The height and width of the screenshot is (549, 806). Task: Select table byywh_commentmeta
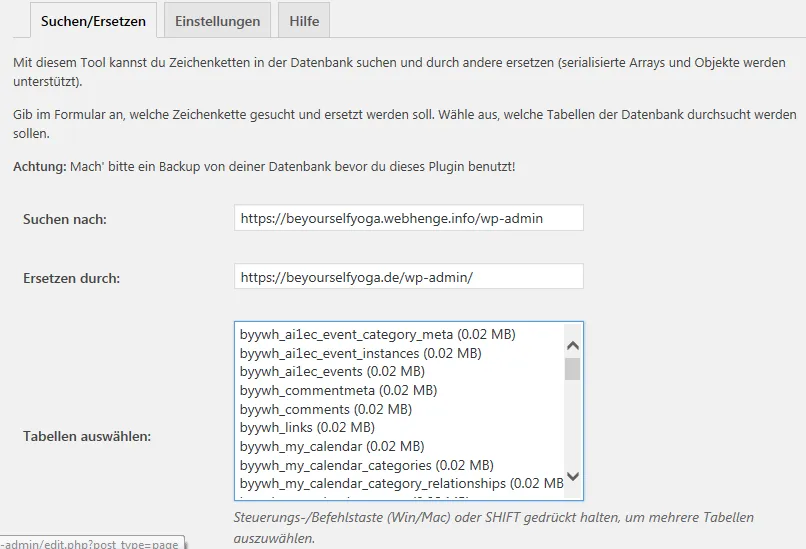pyautogui.click(x=338, y=390)
